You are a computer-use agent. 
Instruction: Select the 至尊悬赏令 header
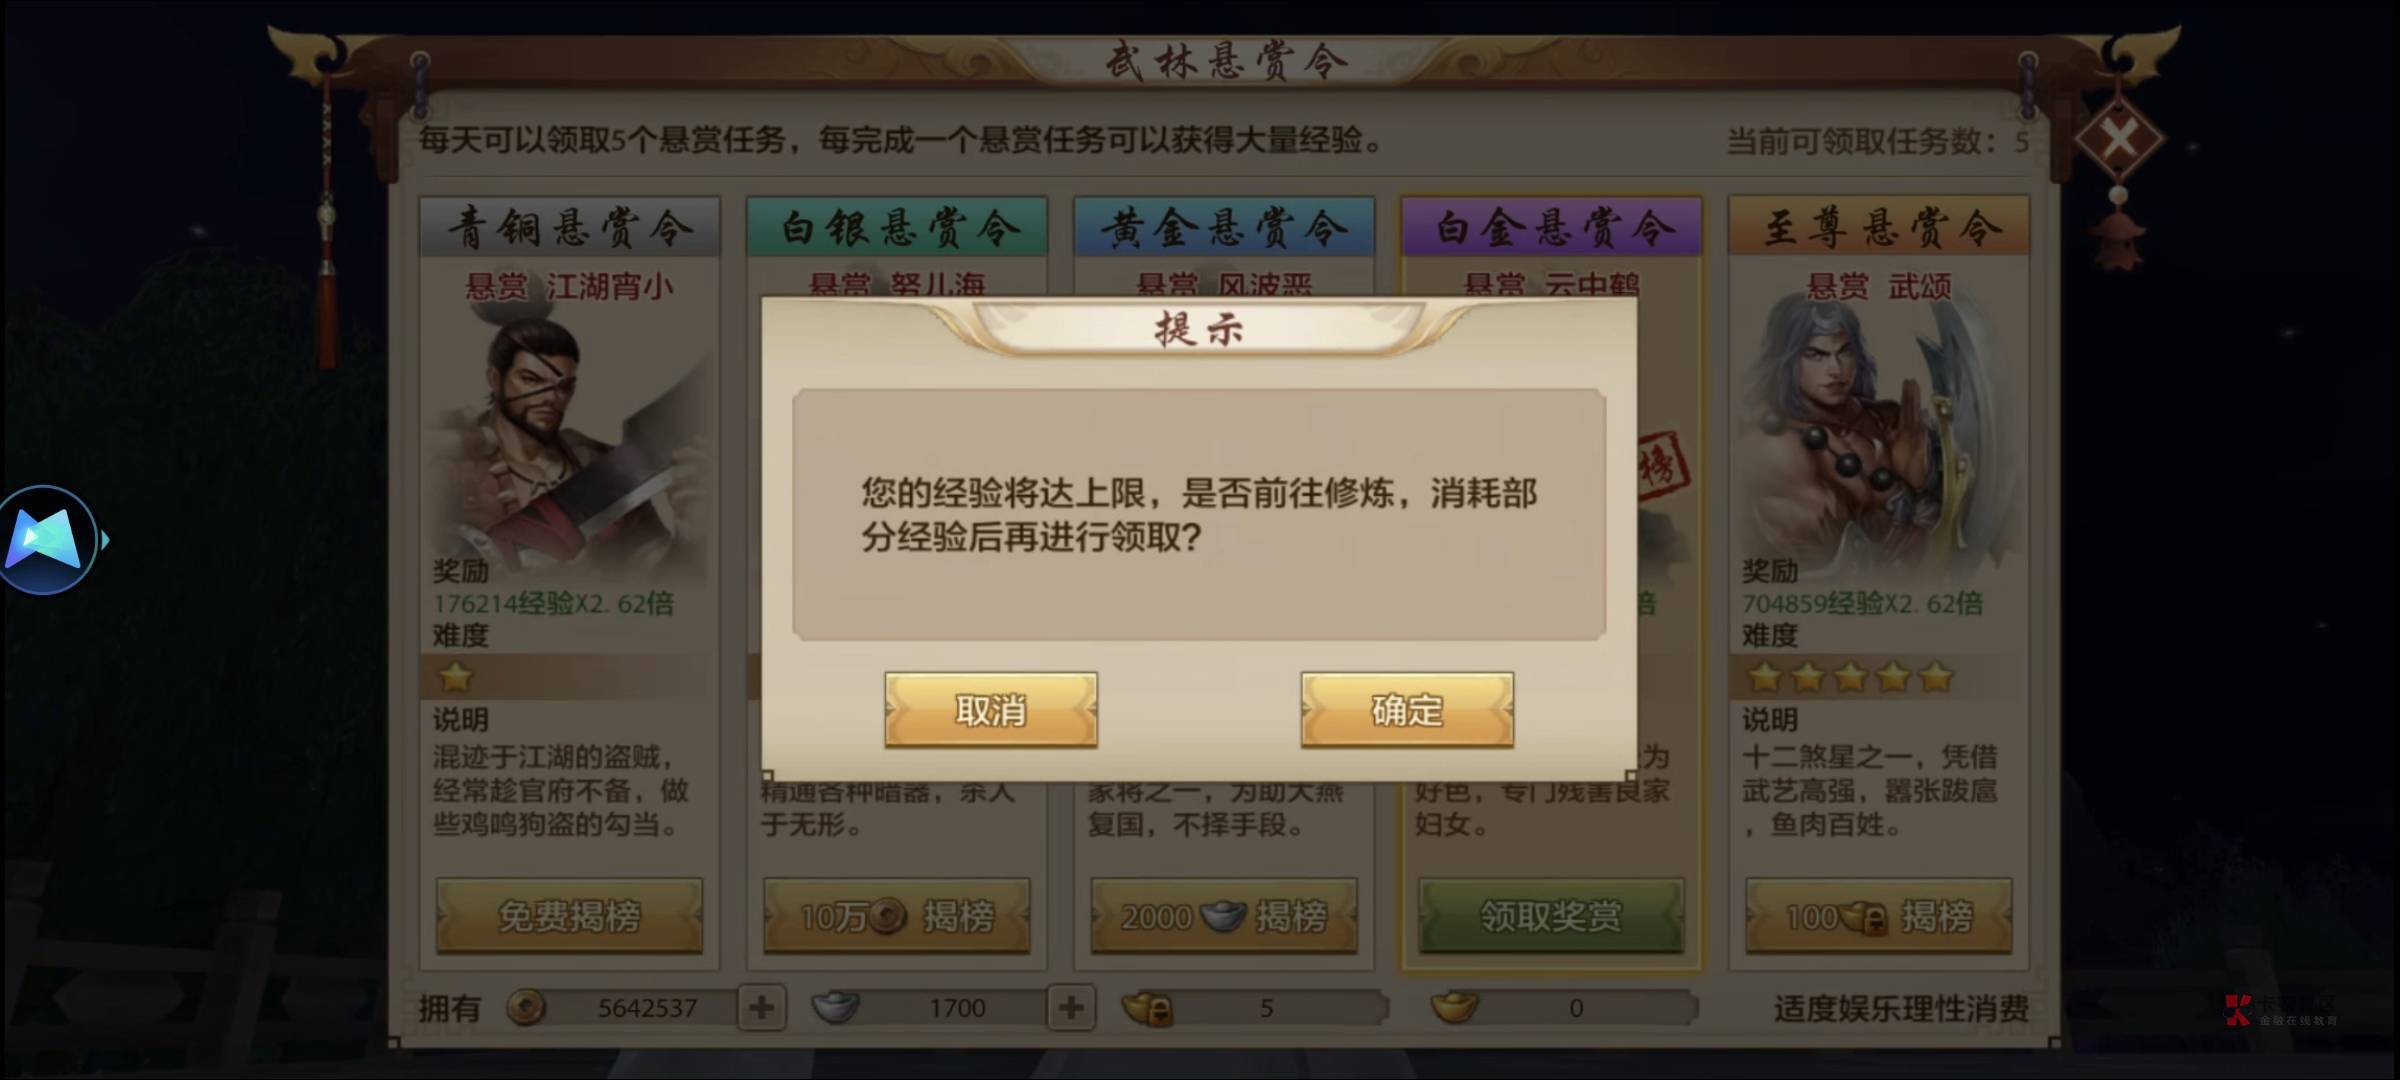point(1878,227)
